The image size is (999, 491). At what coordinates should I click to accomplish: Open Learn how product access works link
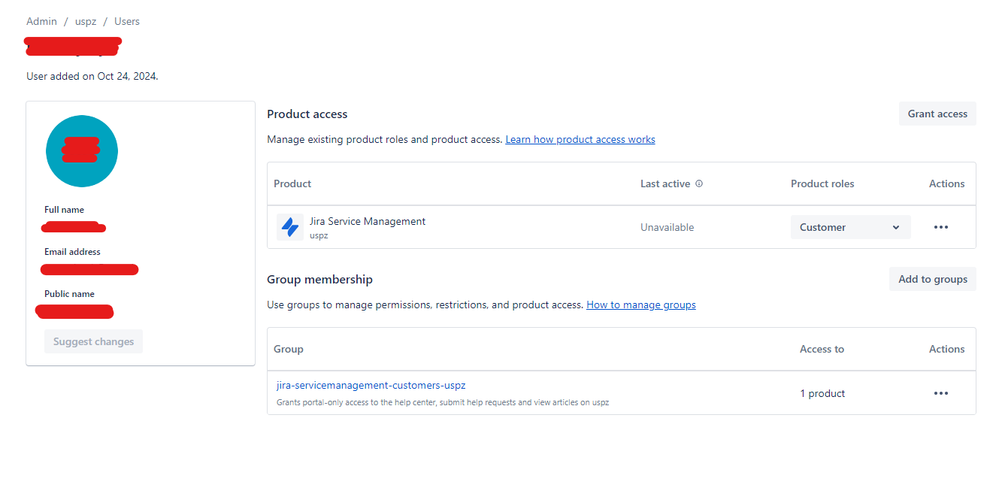(580, 140)
